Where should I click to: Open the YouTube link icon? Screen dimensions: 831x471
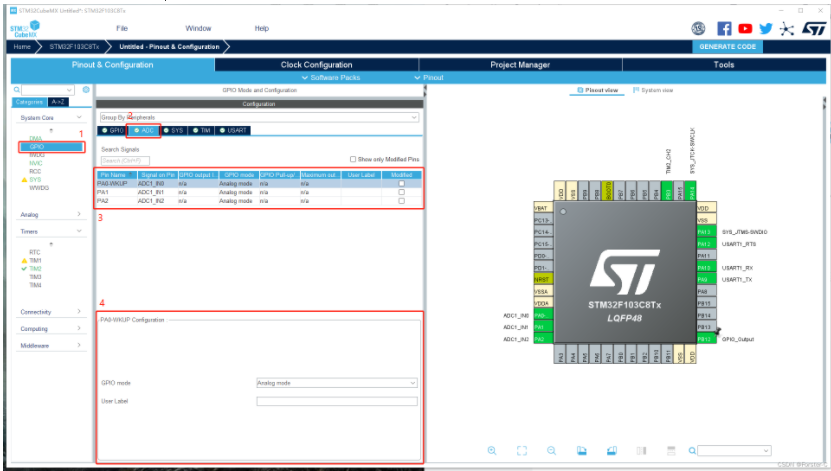[x=745, y=29]
